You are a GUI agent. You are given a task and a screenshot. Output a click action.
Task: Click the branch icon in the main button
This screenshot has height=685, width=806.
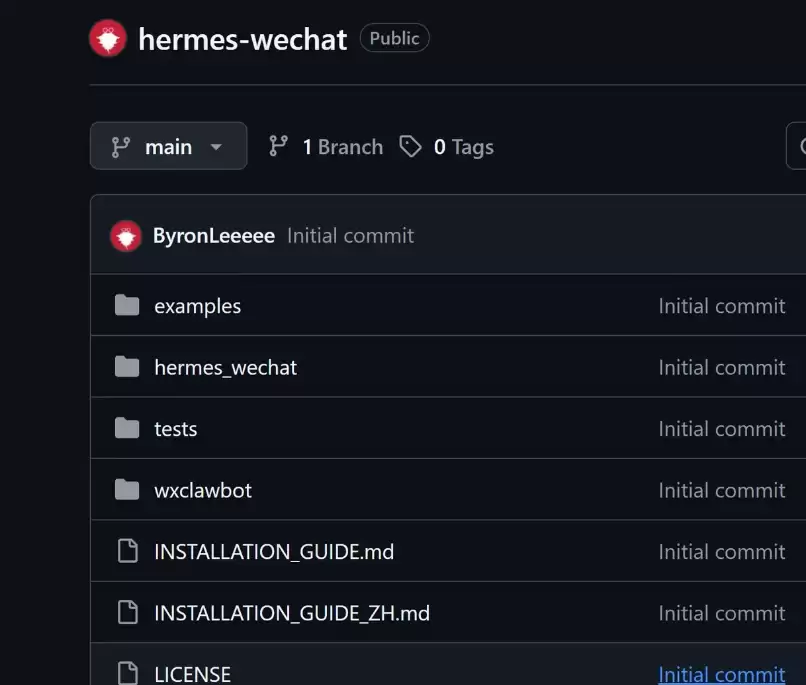pyautogui.click(x=121, y=147)
